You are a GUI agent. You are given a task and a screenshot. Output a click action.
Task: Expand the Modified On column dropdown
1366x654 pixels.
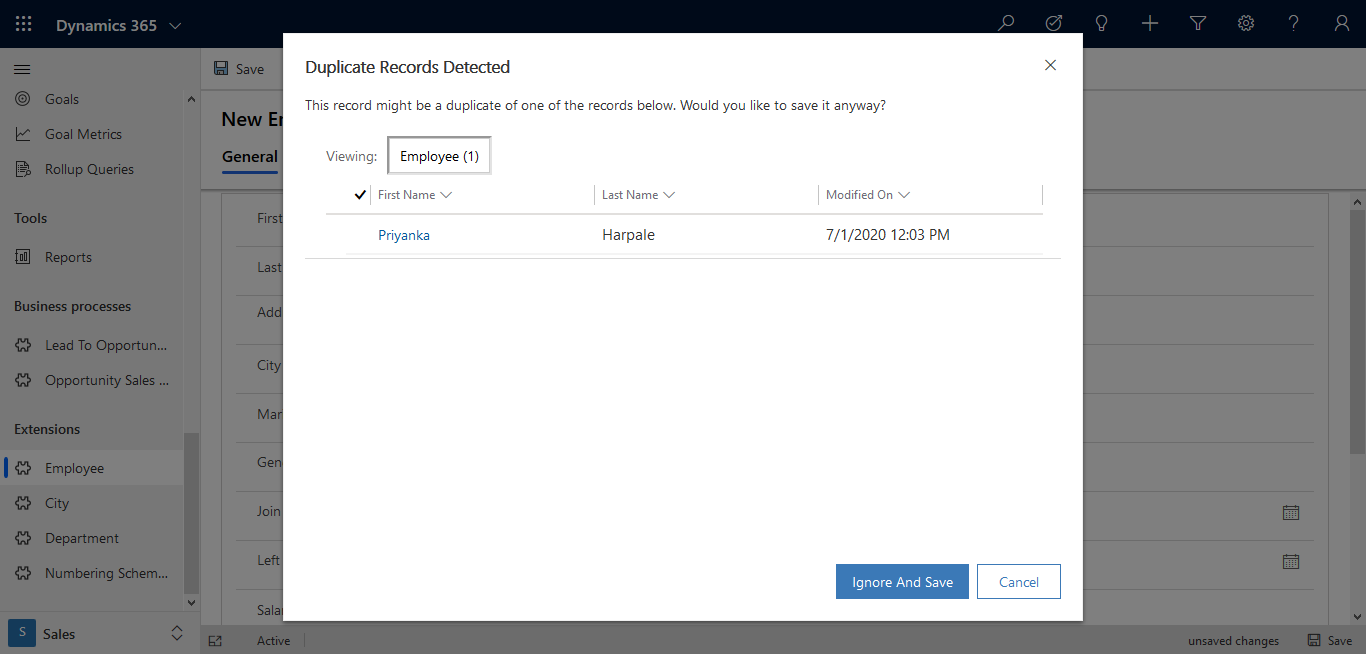click(x=904, y=194)
